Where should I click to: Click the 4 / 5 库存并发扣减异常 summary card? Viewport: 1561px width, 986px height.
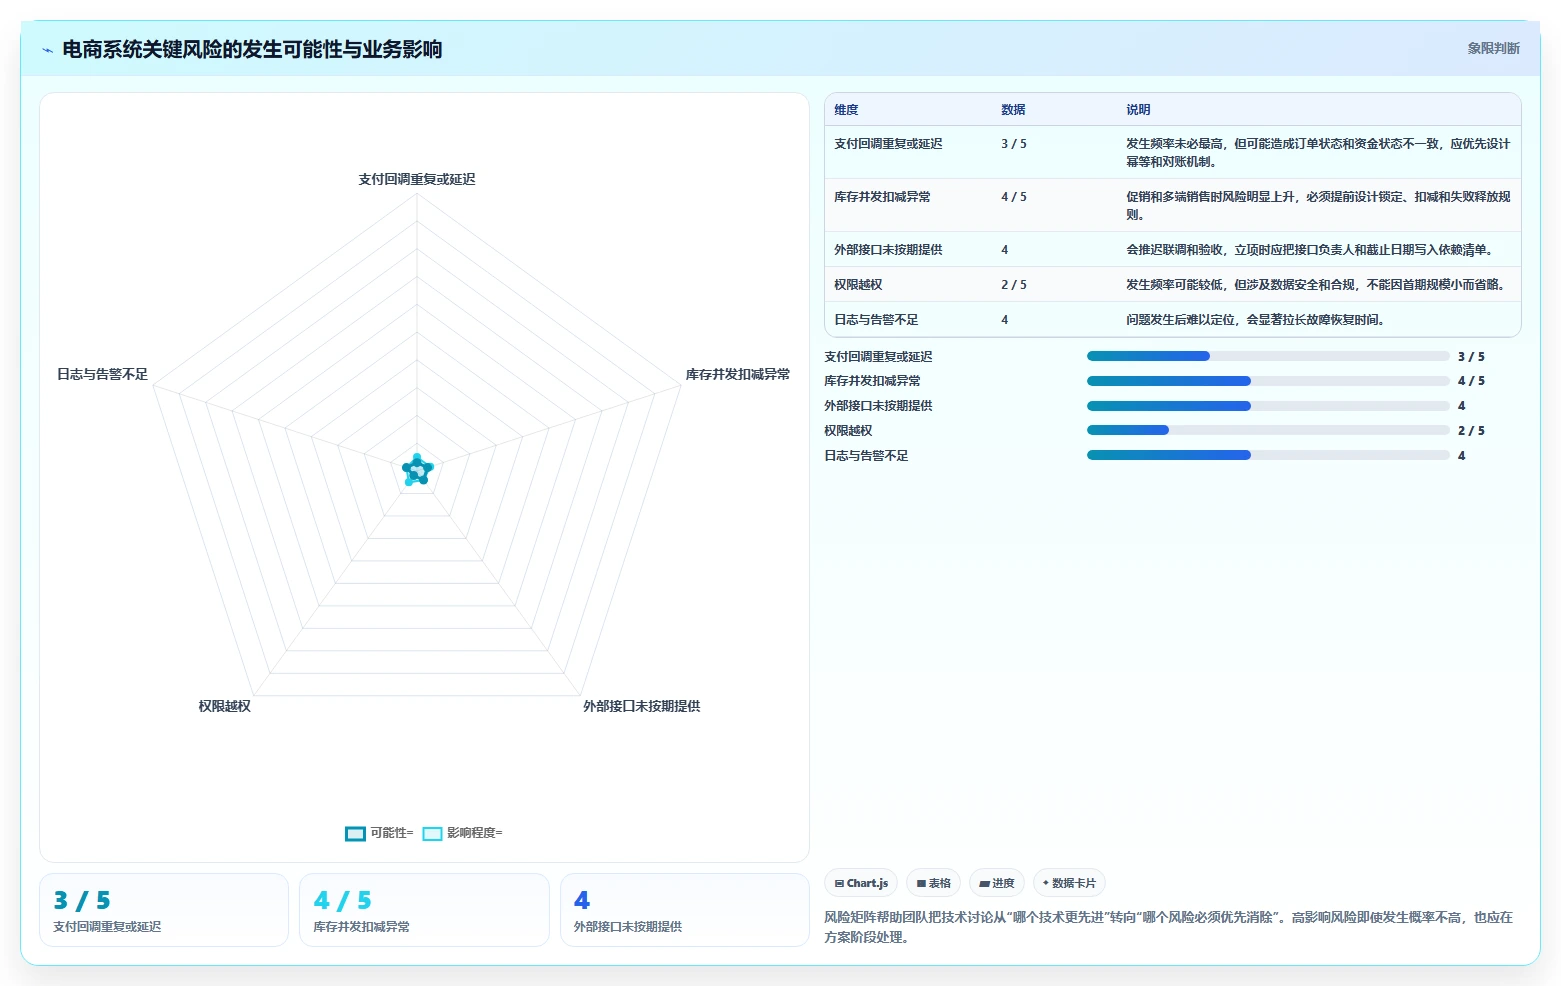coord(424,910)
